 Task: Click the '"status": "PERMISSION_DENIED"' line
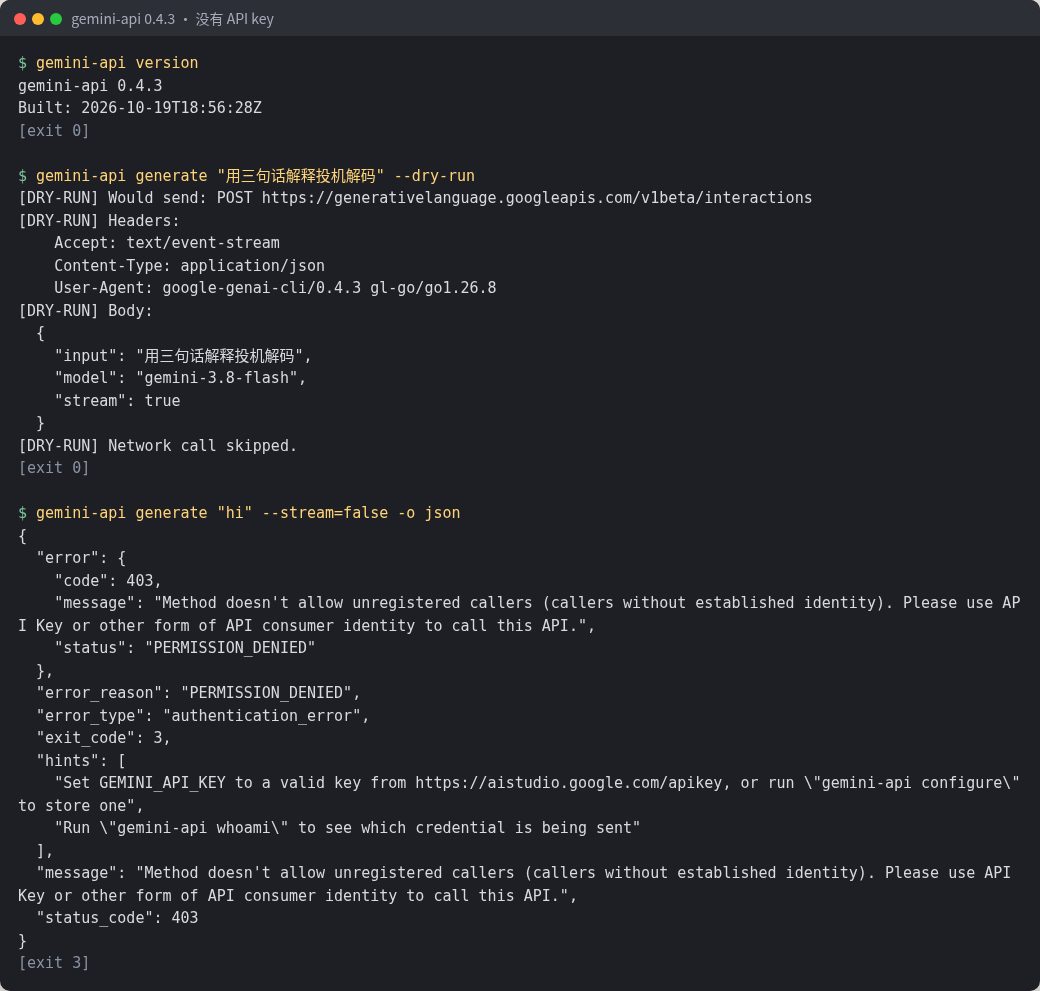click(185, 648)
